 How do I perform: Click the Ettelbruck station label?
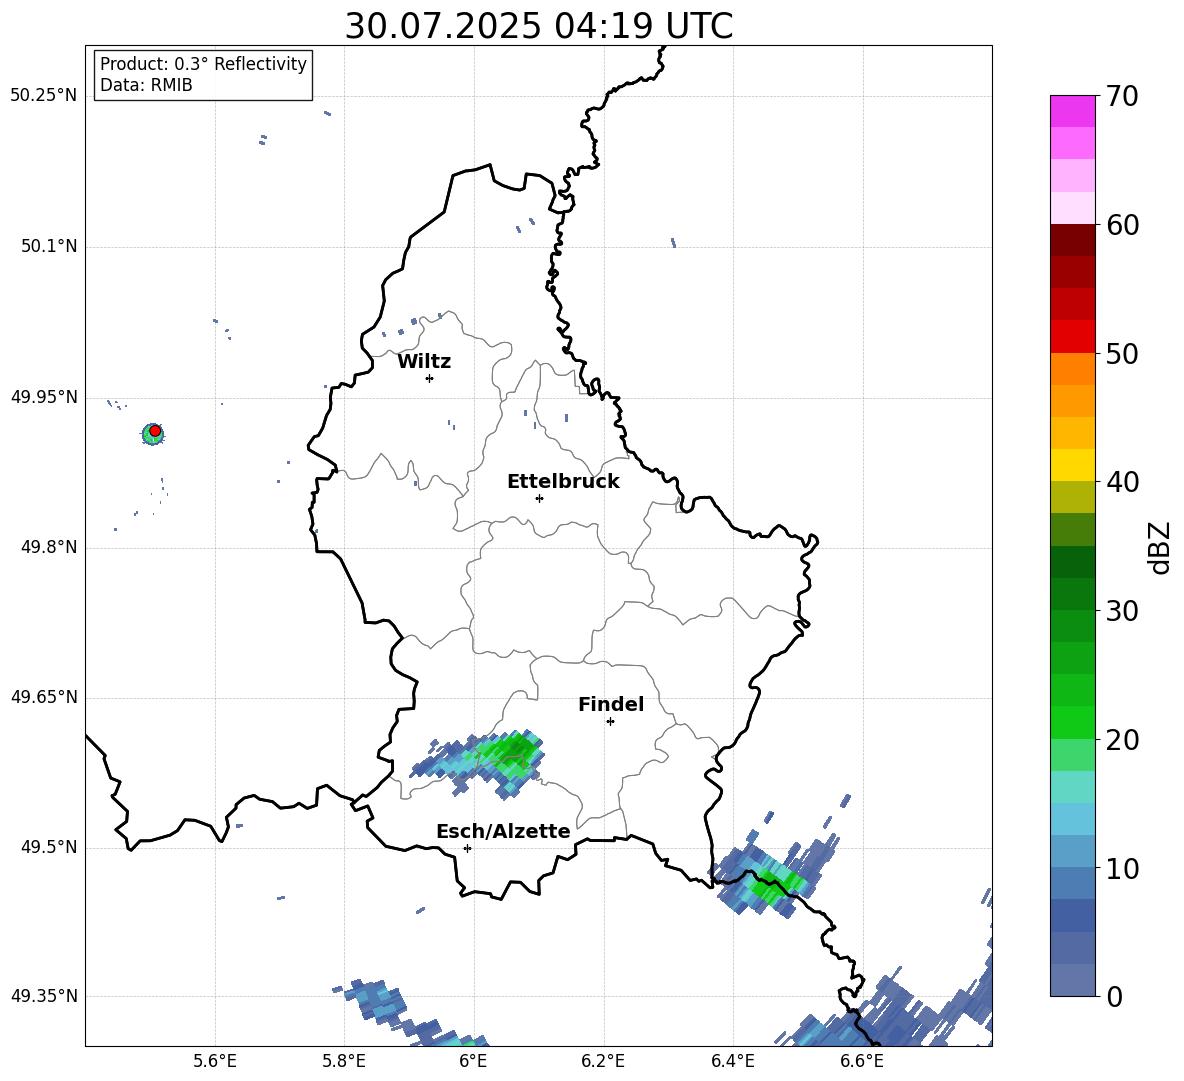pos(563,482)
